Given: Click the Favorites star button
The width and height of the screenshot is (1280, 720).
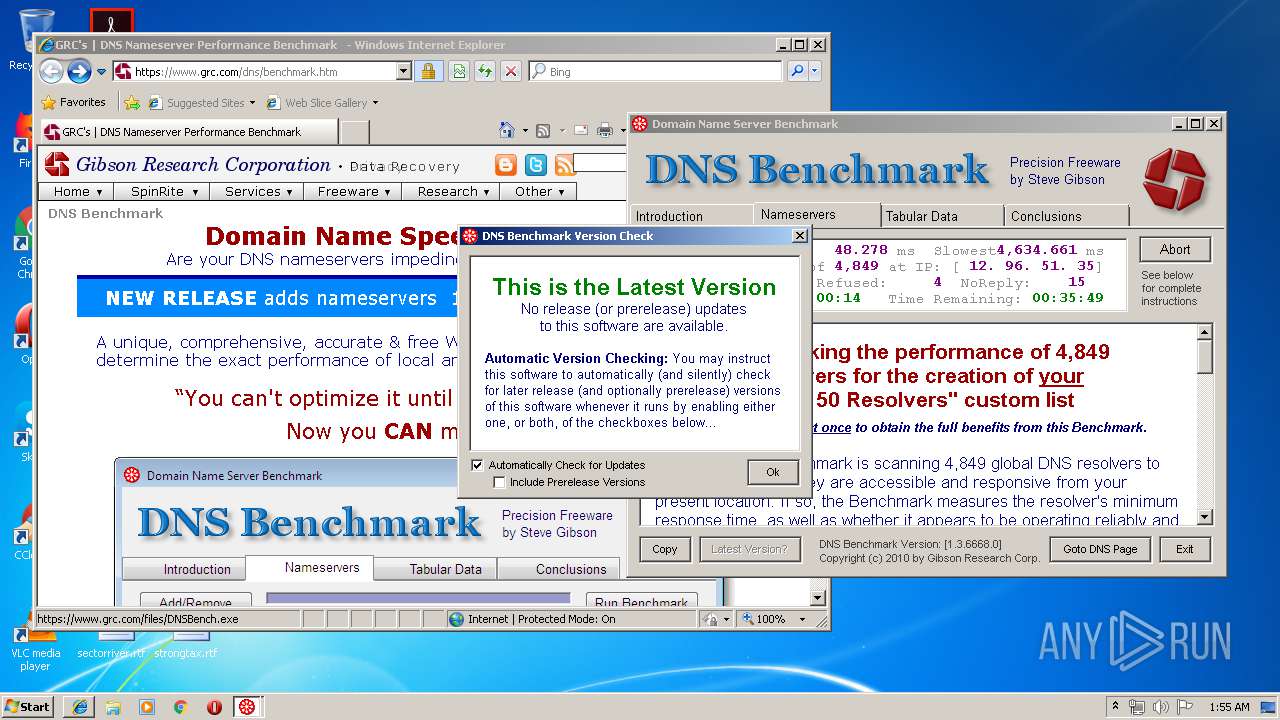Looking at the screenshot, I should 73,102.
